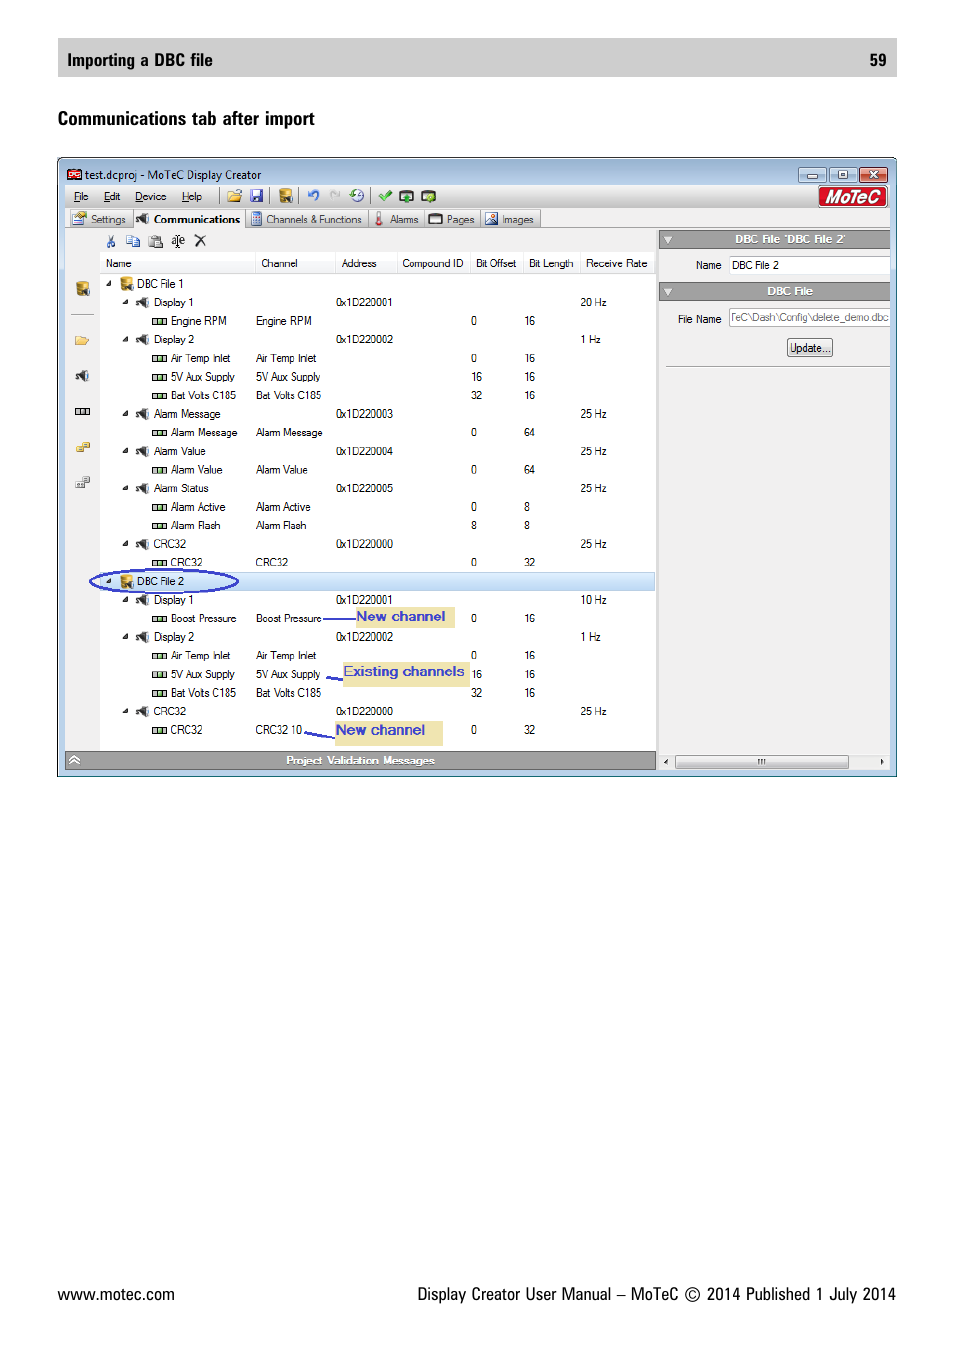Click the Address column header
Image resolution: width=954 pixels, height=1351 pixels.
tap(366, 264)
